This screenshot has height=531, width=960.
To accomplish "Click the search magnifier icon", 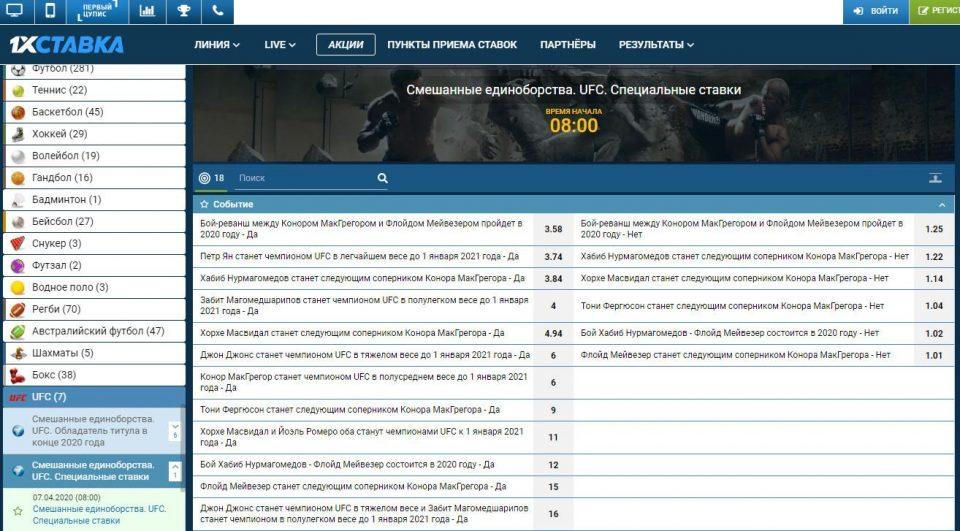I will pos(382,178).
